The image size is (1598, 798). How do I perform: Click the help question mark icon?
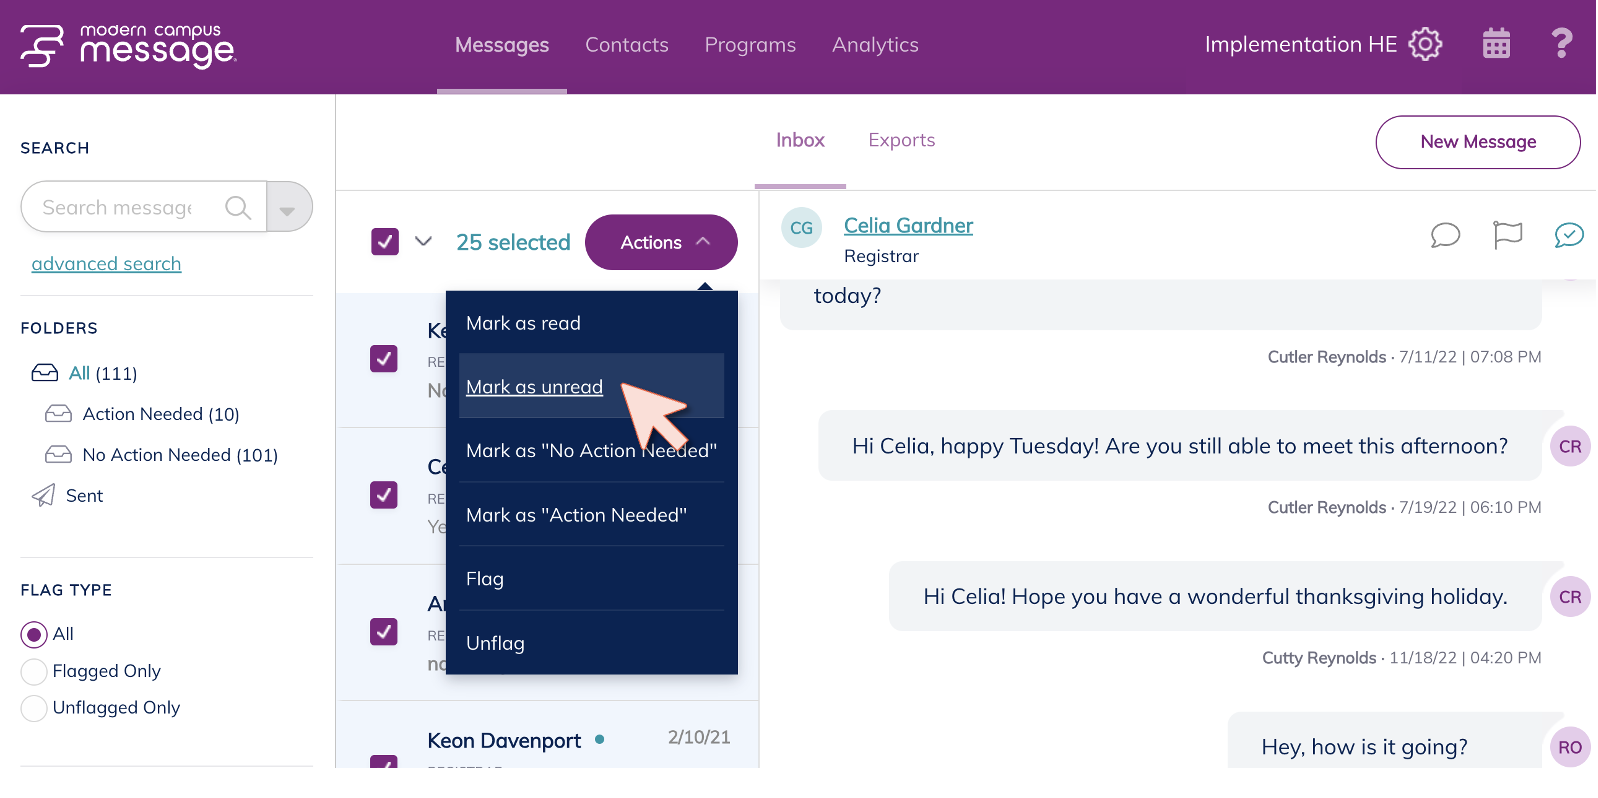click(x=1561, y=44)
